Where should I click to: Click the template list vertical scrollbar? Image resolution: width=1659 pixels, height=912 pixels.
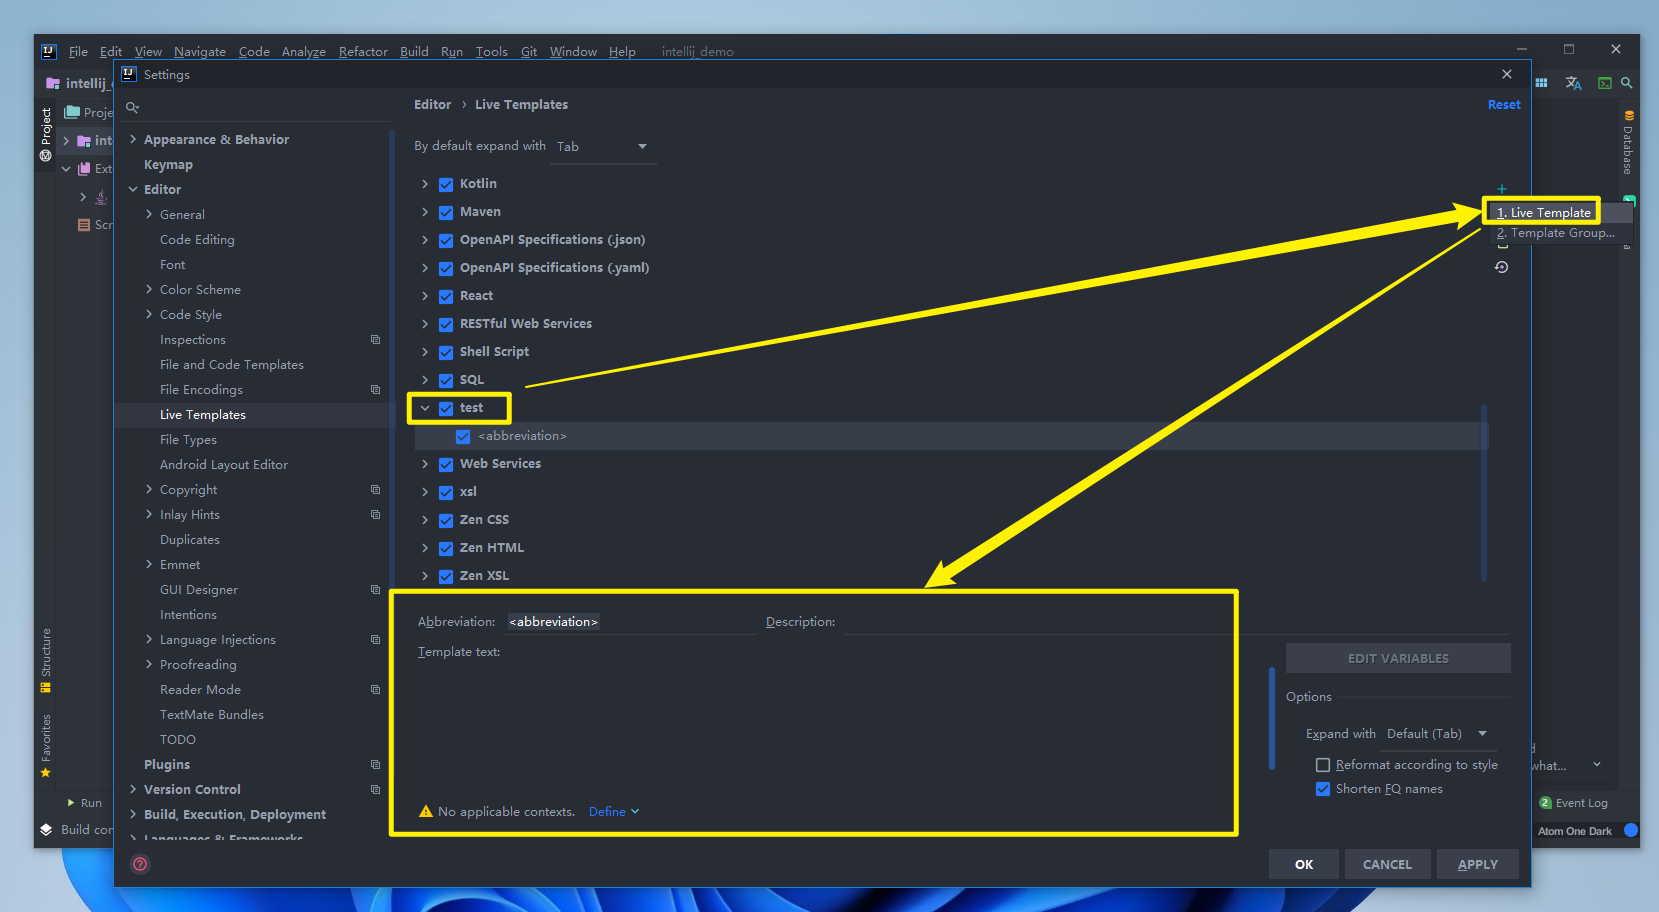[x=1484, y=492]
